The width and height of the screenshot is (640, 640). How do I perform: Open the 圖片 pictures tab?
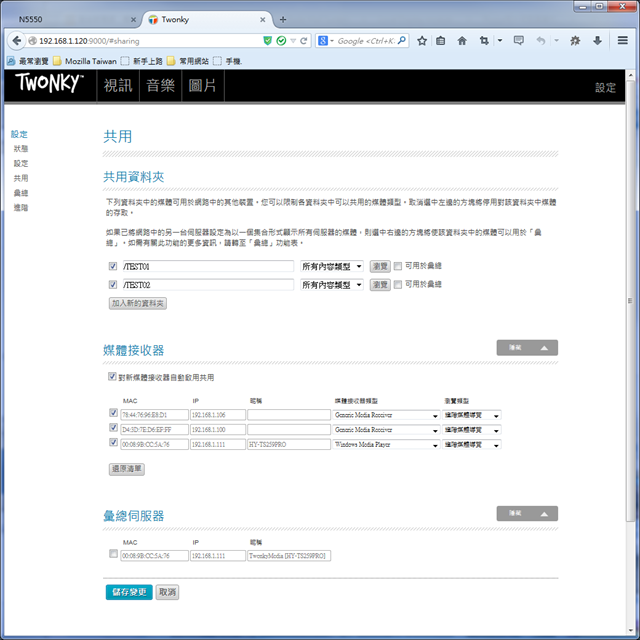pos(202,85)
